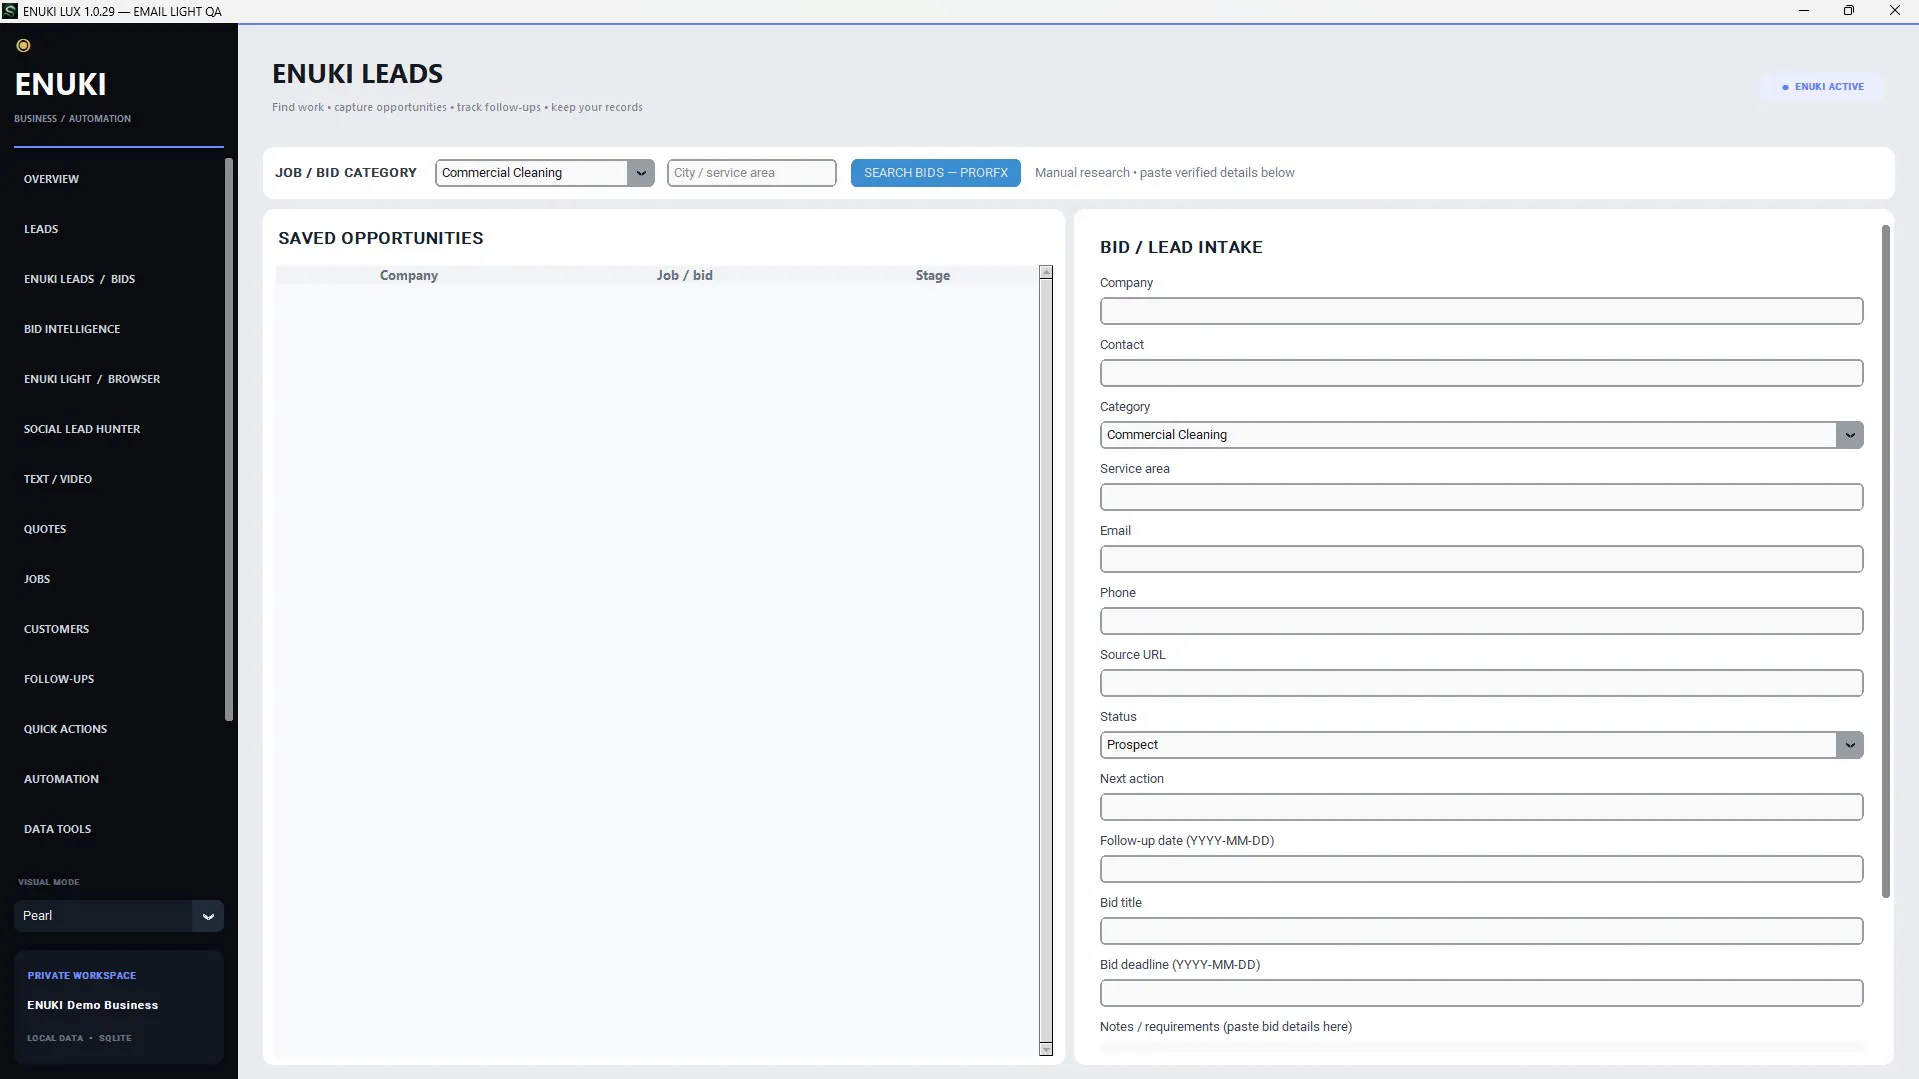This screenshot has width=1919, height=1079.
Task: Go to Quotes
Action: click(x=45, y=529)
